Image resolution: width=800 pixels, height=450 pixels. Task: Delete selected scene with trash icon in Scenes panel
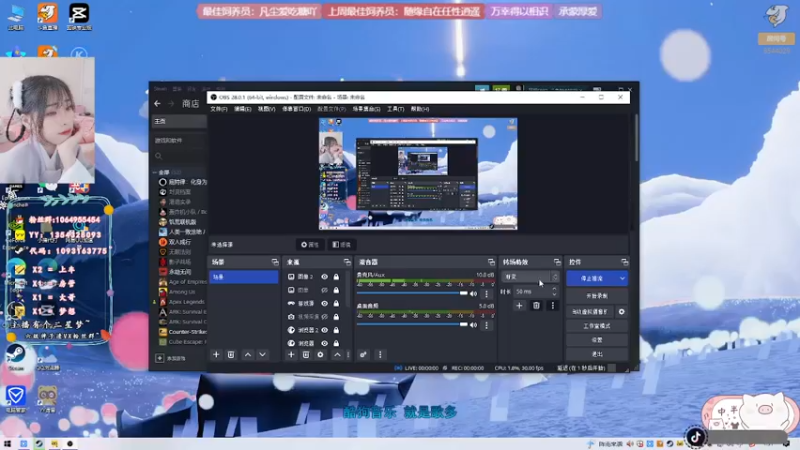tap(231, 355)
